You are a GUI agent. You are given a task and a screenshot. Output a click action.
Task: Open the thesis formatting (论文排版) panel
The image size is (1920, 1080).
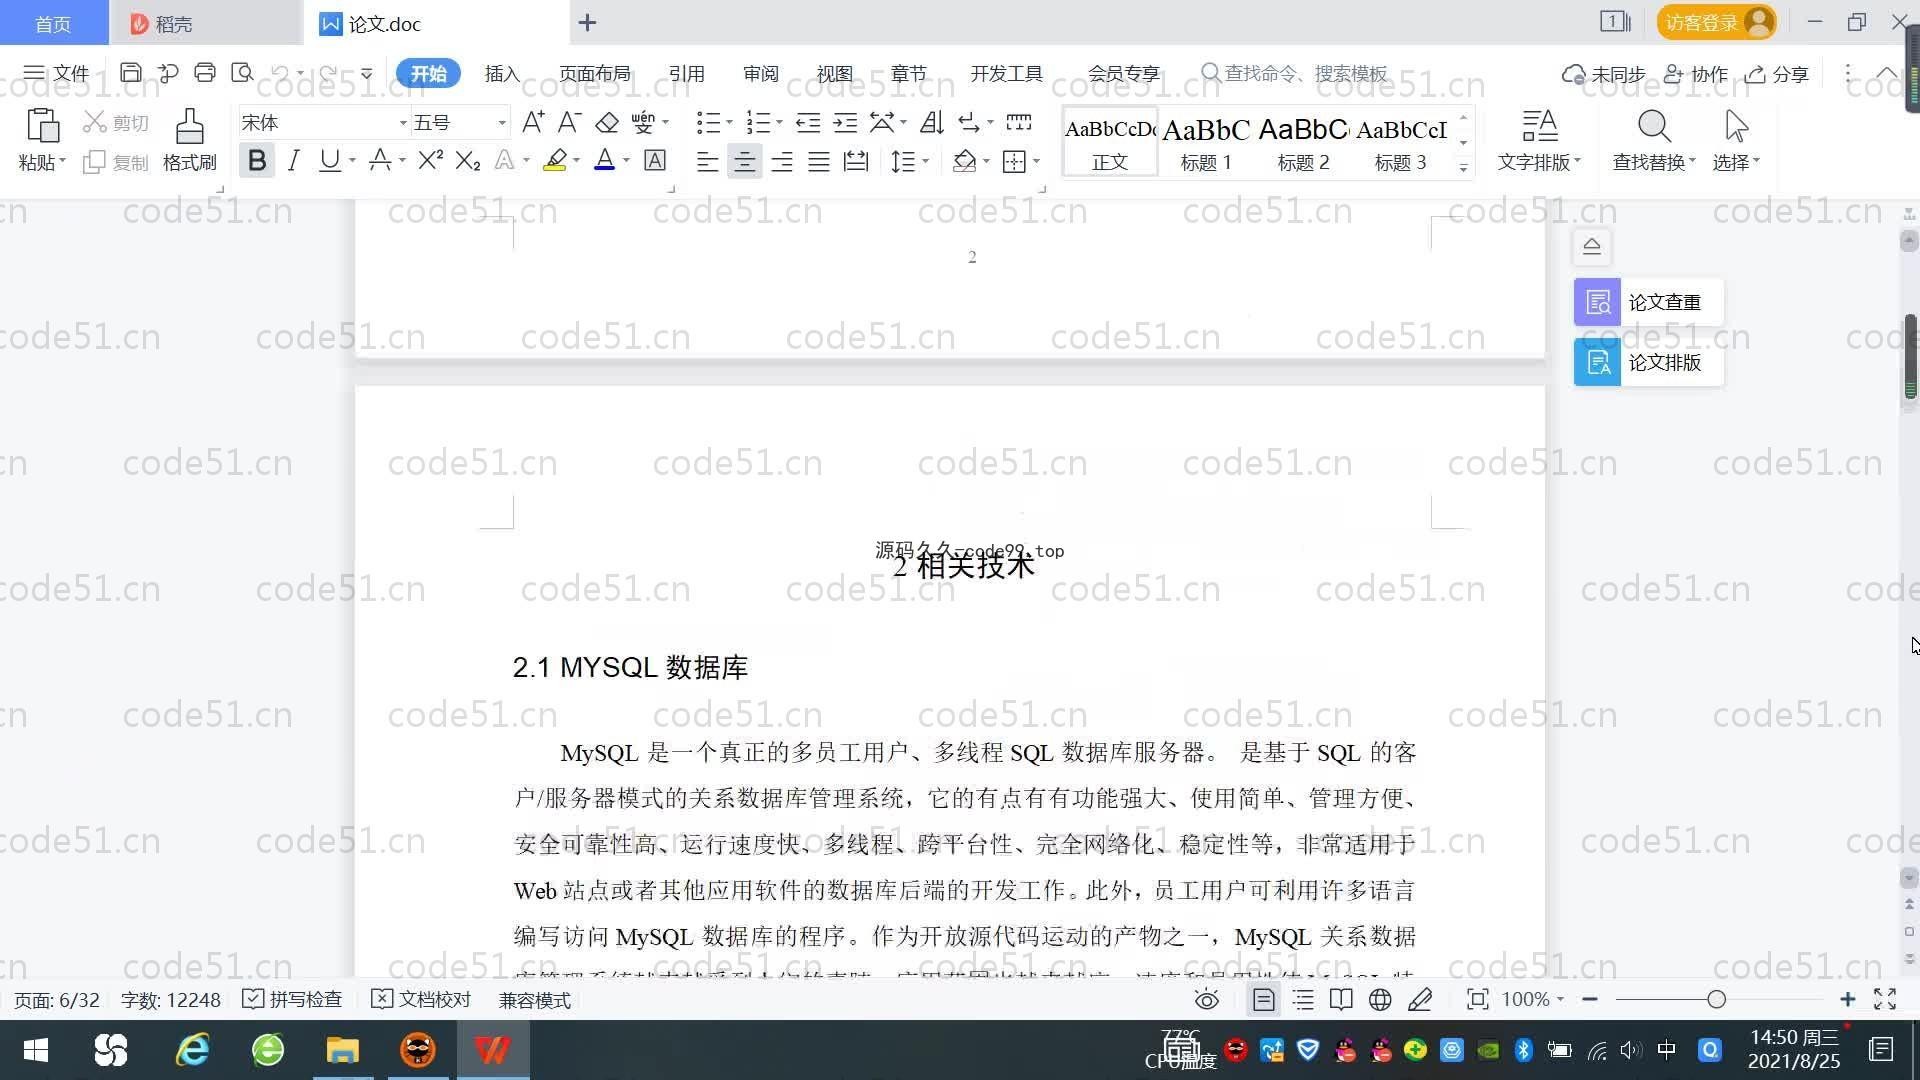1649,362
